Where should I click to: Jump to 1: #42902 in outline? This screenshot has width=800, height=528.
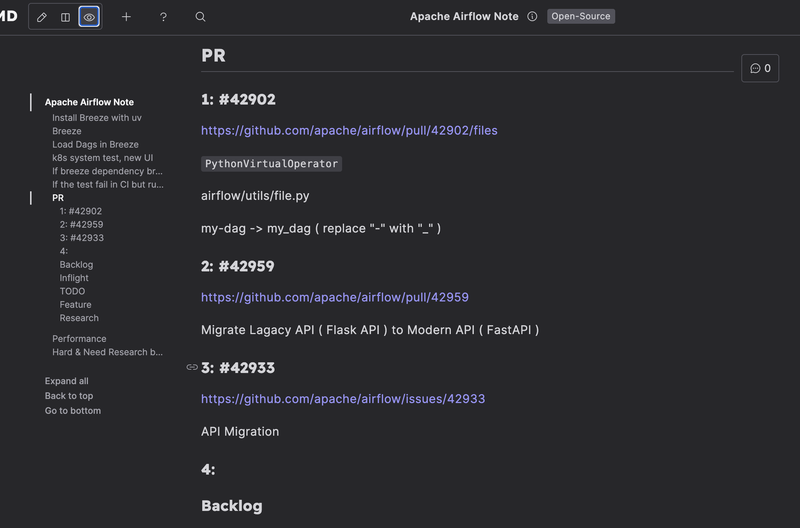(81, 211)
